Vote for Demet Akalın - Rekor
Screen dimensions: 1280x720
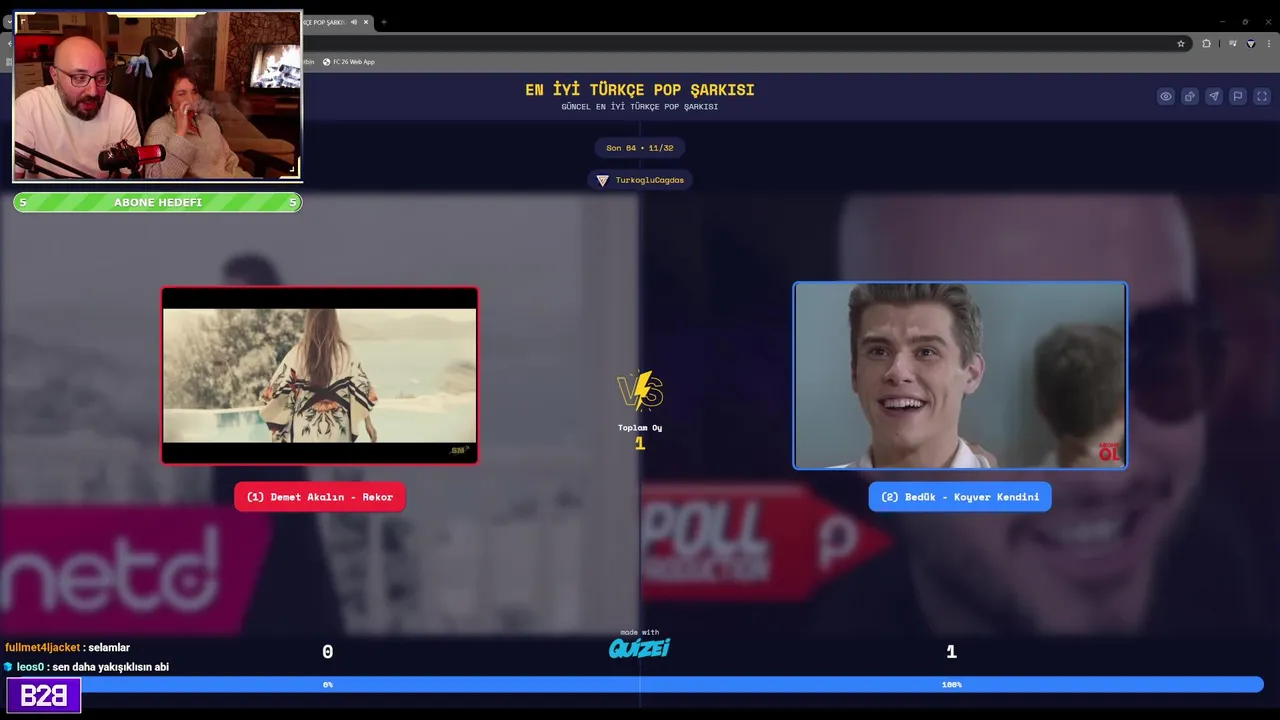tap(320, 497)
